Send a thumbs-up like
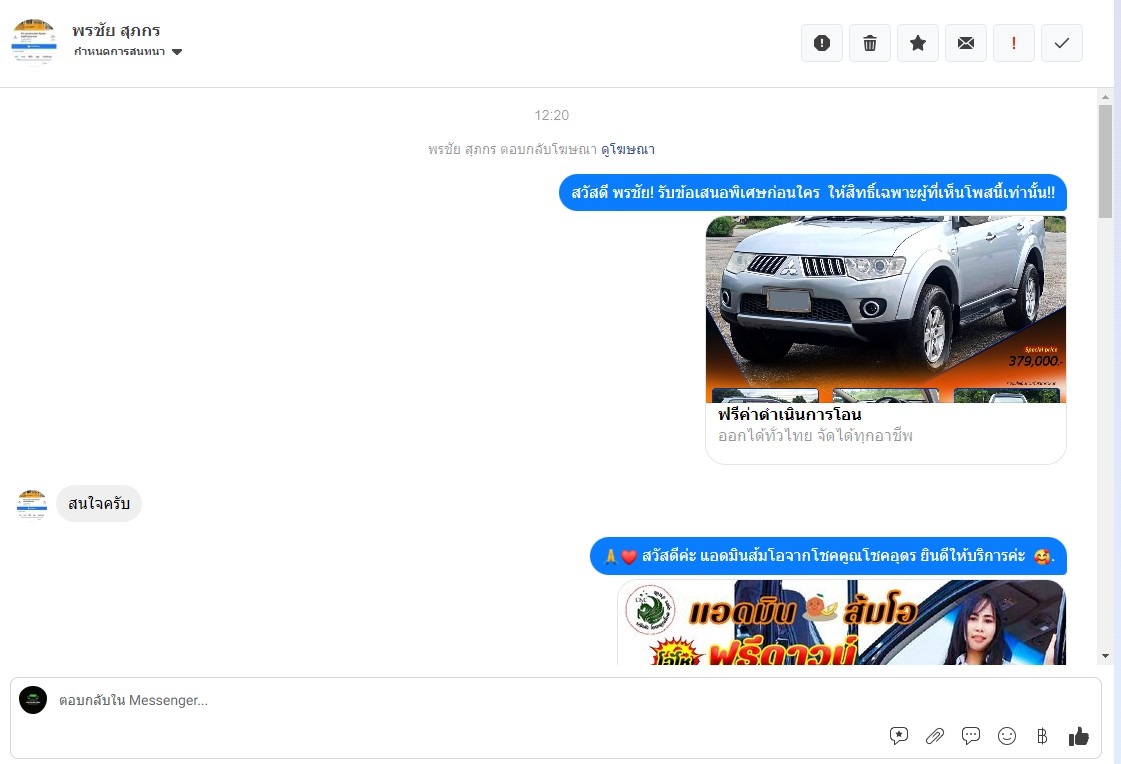The image size is (1121, 764). pos(1079,735)
